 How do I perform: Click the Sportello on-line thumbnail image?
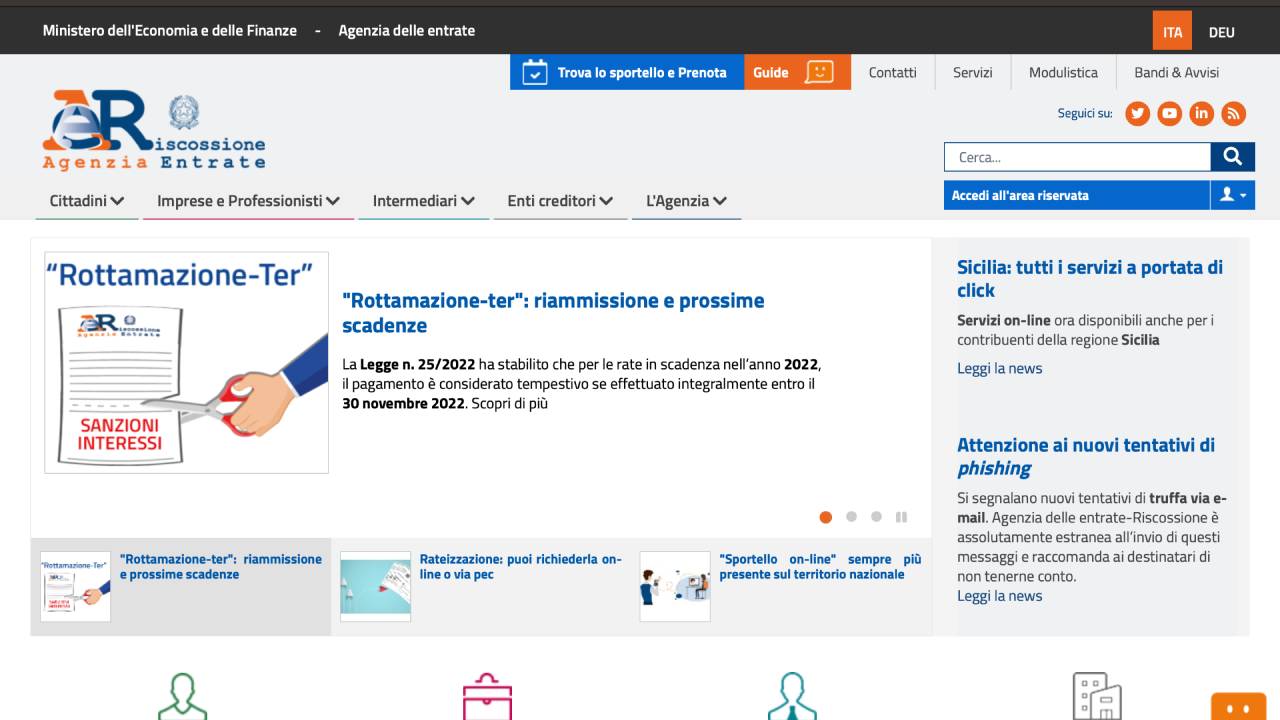click(675, 586)
